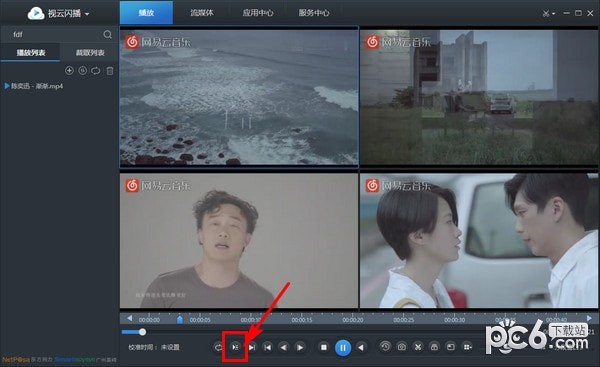The height and width of the screenshot is (367, 600).
Task: Click the timeline scroll-right arrow
Action: pyautogui.click(x=589, y=318)
